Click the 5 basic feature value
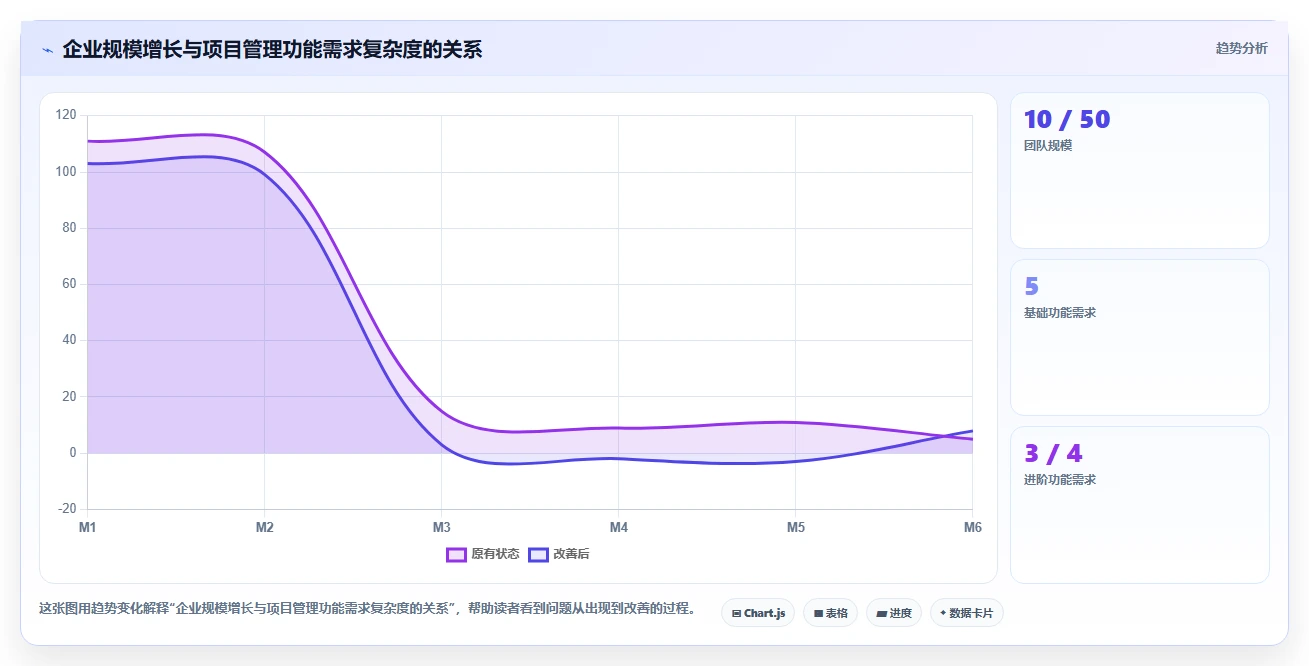The width and height of the screenshot is (1309, 666). (1032, 286)
